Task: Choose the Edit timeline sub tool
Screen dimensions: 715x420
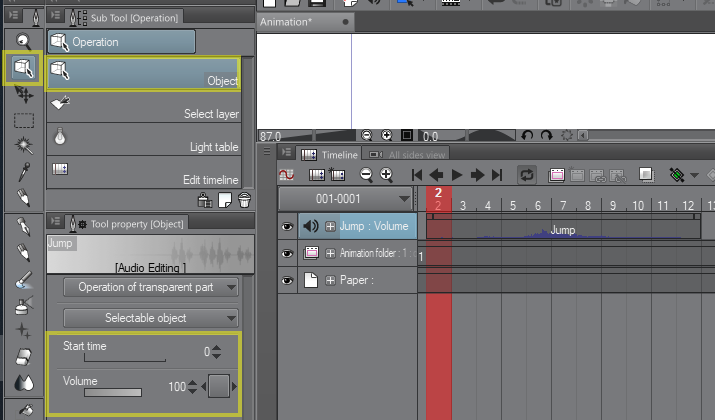Action: pyautogui.click(x=143, y=173)
